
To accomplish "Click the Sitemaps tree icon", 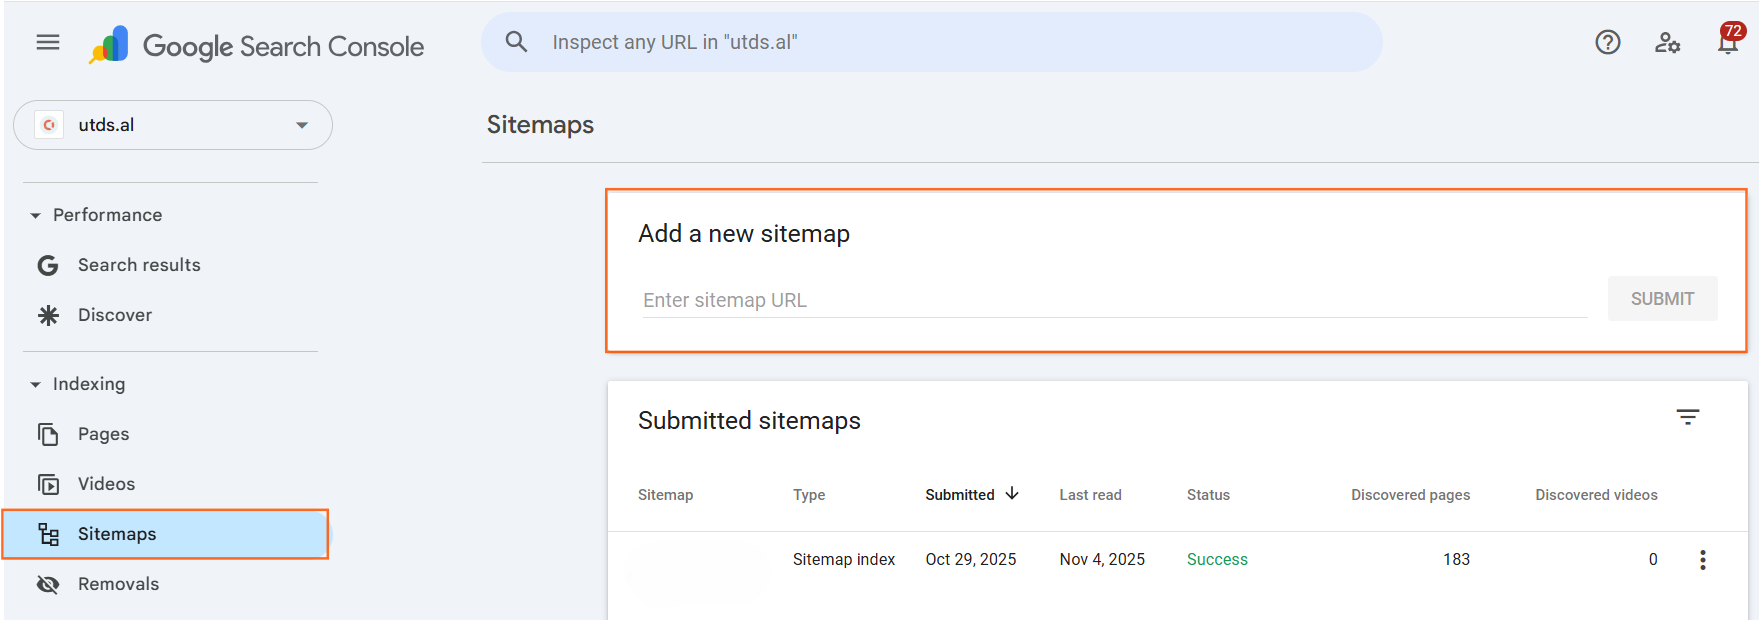I will tap(48, 534).
